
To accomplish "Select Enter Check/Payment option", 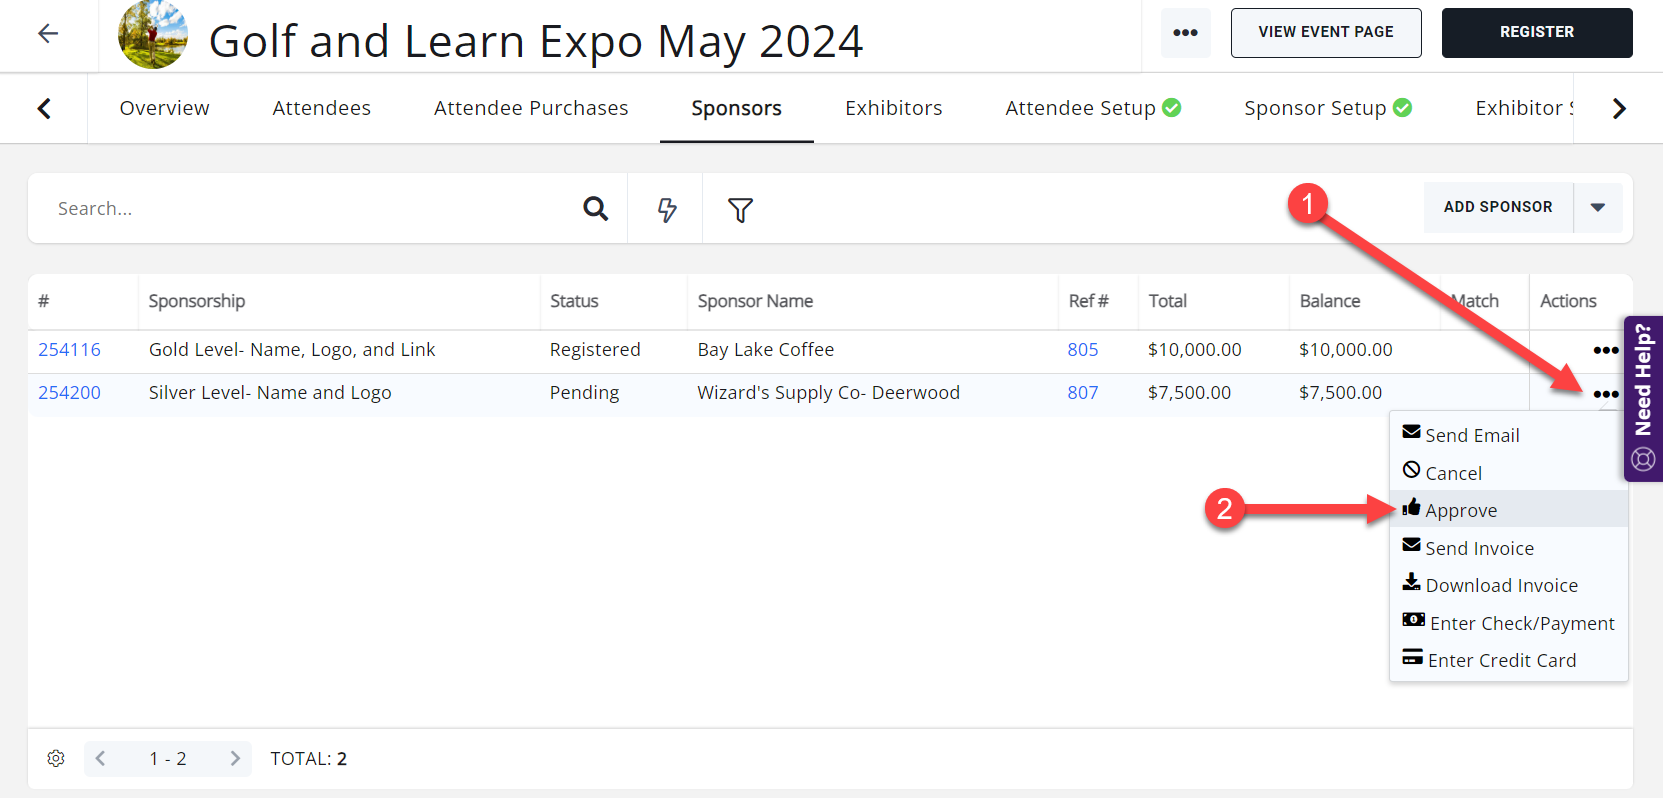I will pyautogui.click(x=1521, y=623).
